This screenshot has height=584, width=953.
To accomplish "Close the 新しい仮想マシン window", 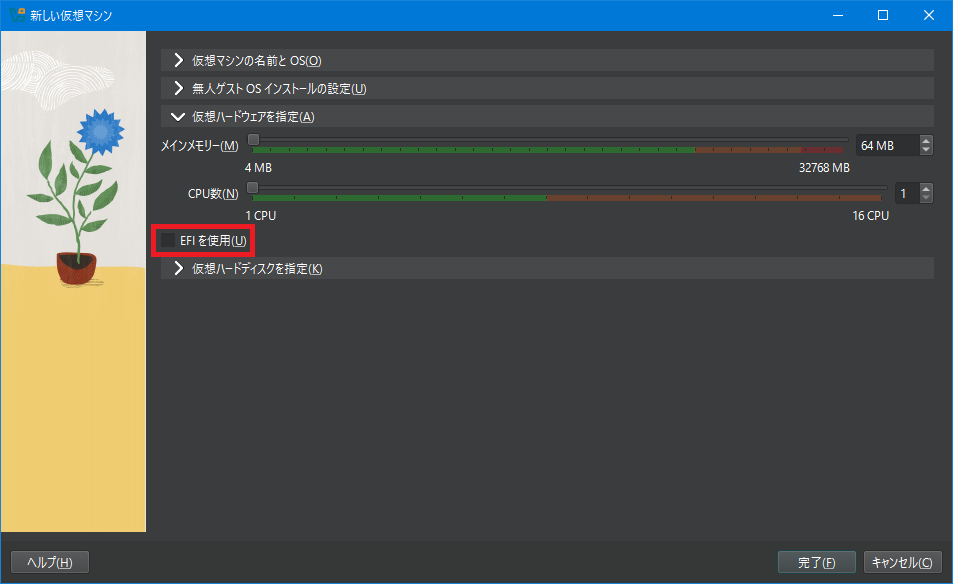I will pyautogui.click(x=929, y=15).
